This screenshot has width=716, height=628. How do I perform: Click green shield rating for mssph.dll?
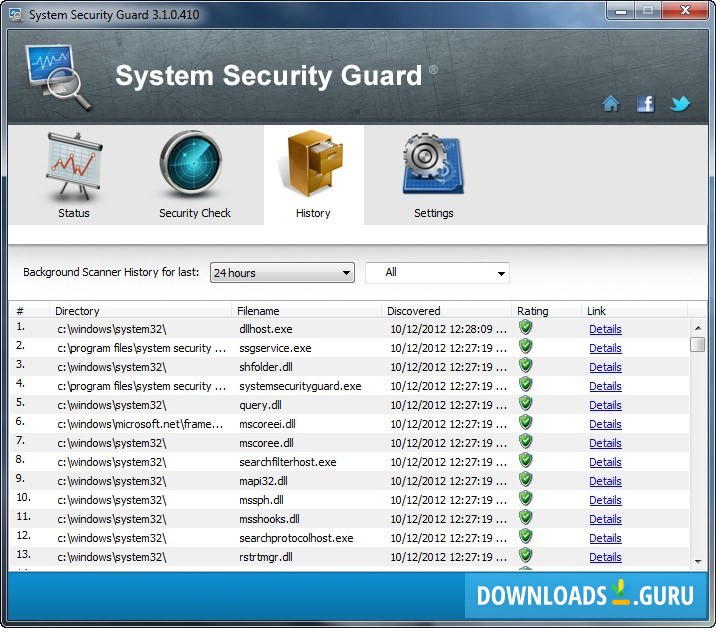pyautogui.click(x=526, y=499)
